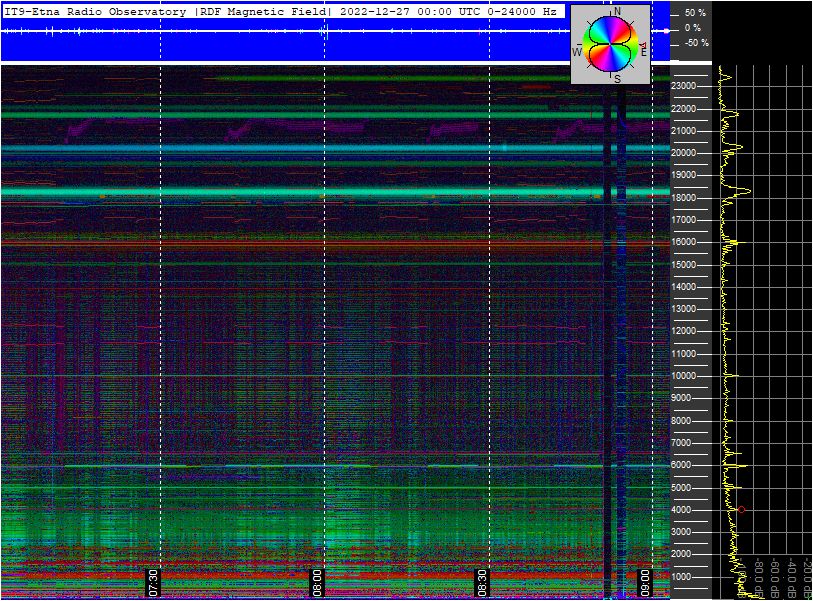This screenshot has height=601, width=813.
Task: Click the 08:30 time marker
Action: 481,582
